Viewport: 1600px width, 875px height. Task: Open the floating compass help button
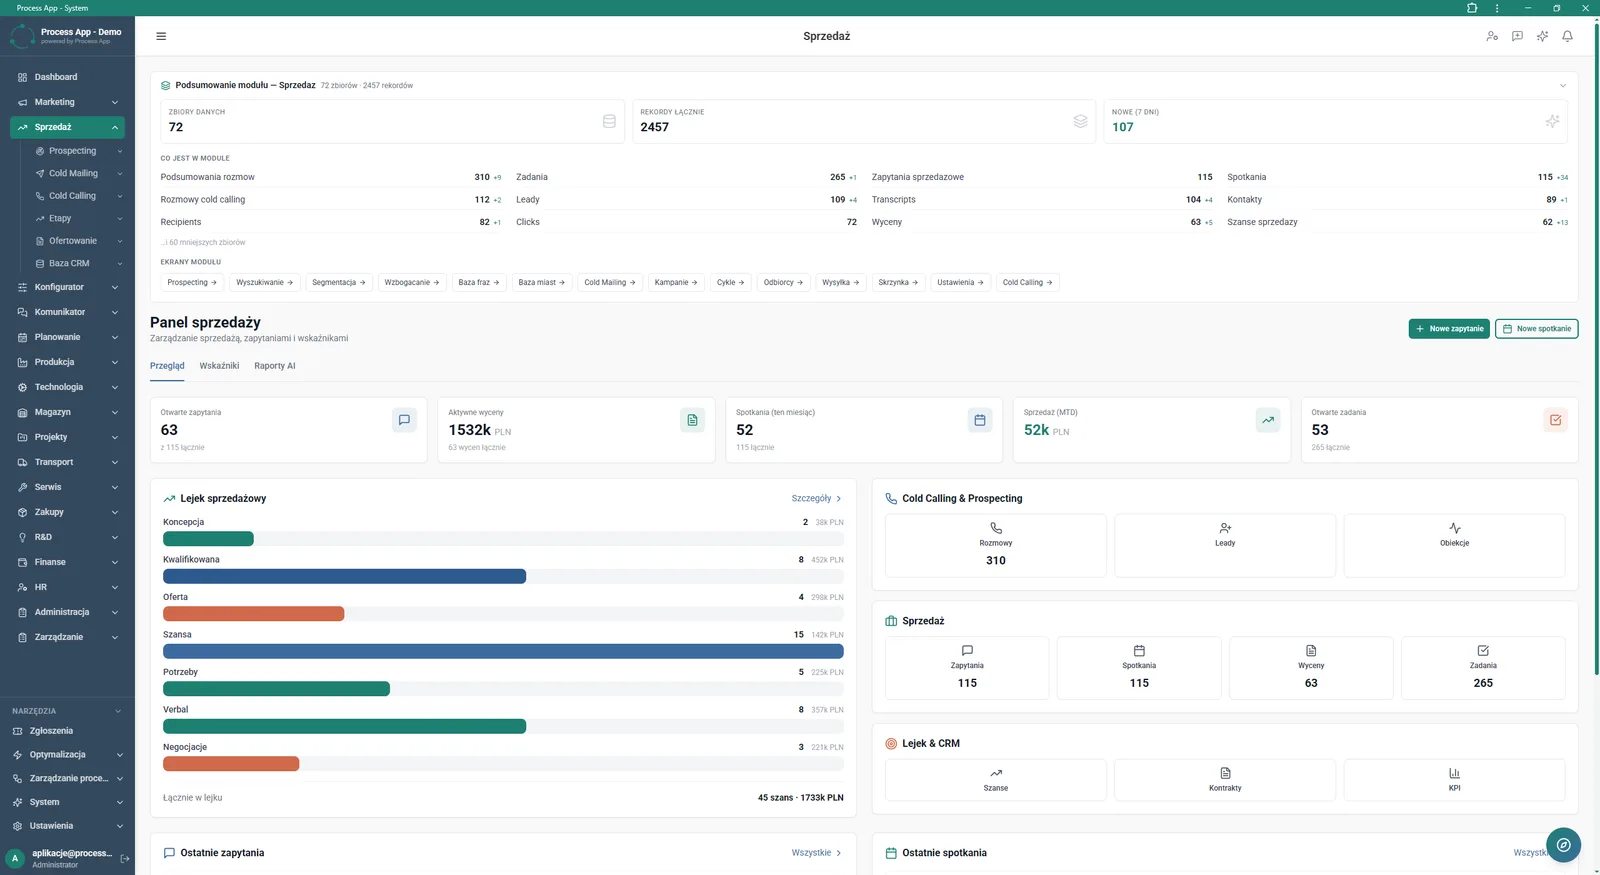[1563, 845]
